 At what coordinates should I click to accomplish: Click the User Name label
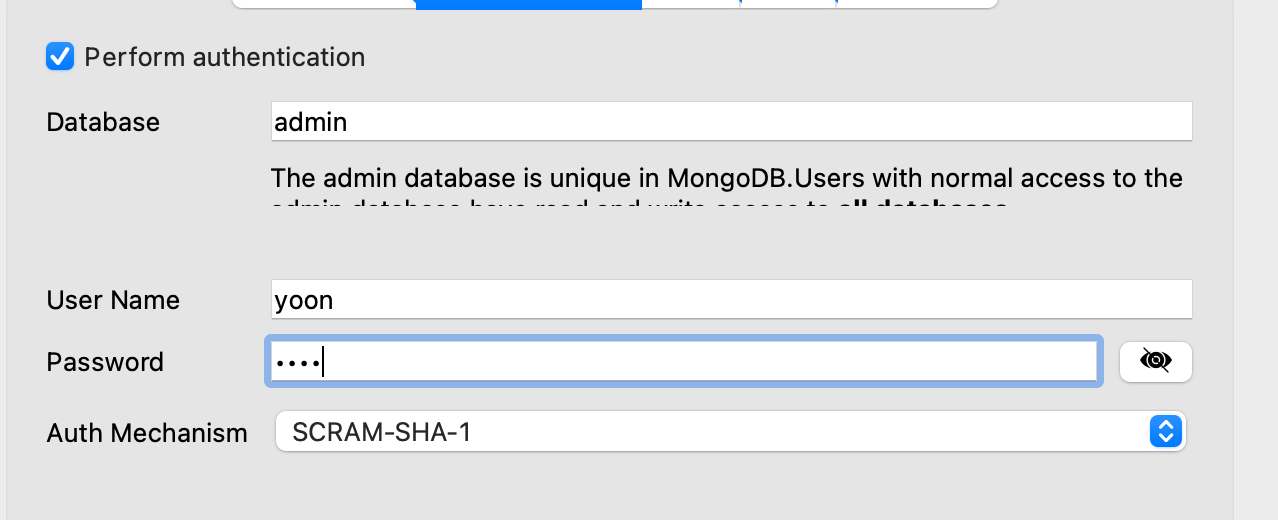point(113,300)
